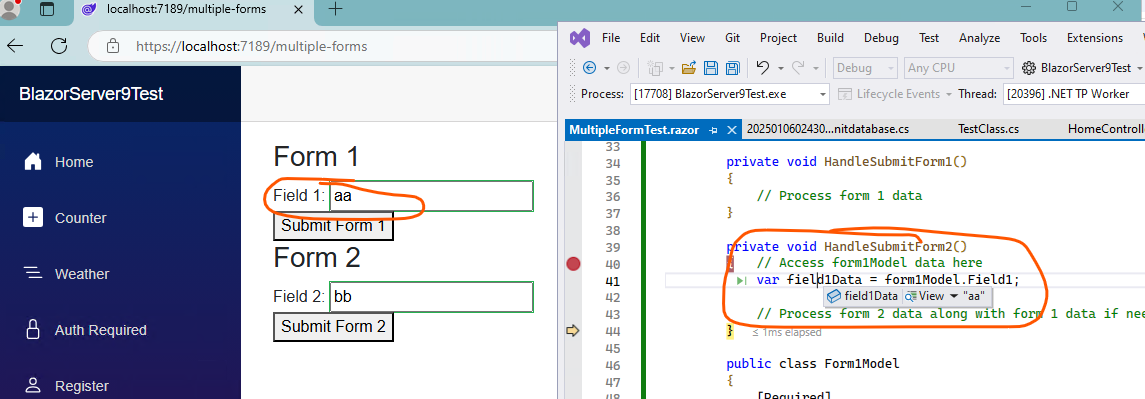The image size is (1145, 399).
Task: Open the Thread combo box
Action: tap(1075, 94)
